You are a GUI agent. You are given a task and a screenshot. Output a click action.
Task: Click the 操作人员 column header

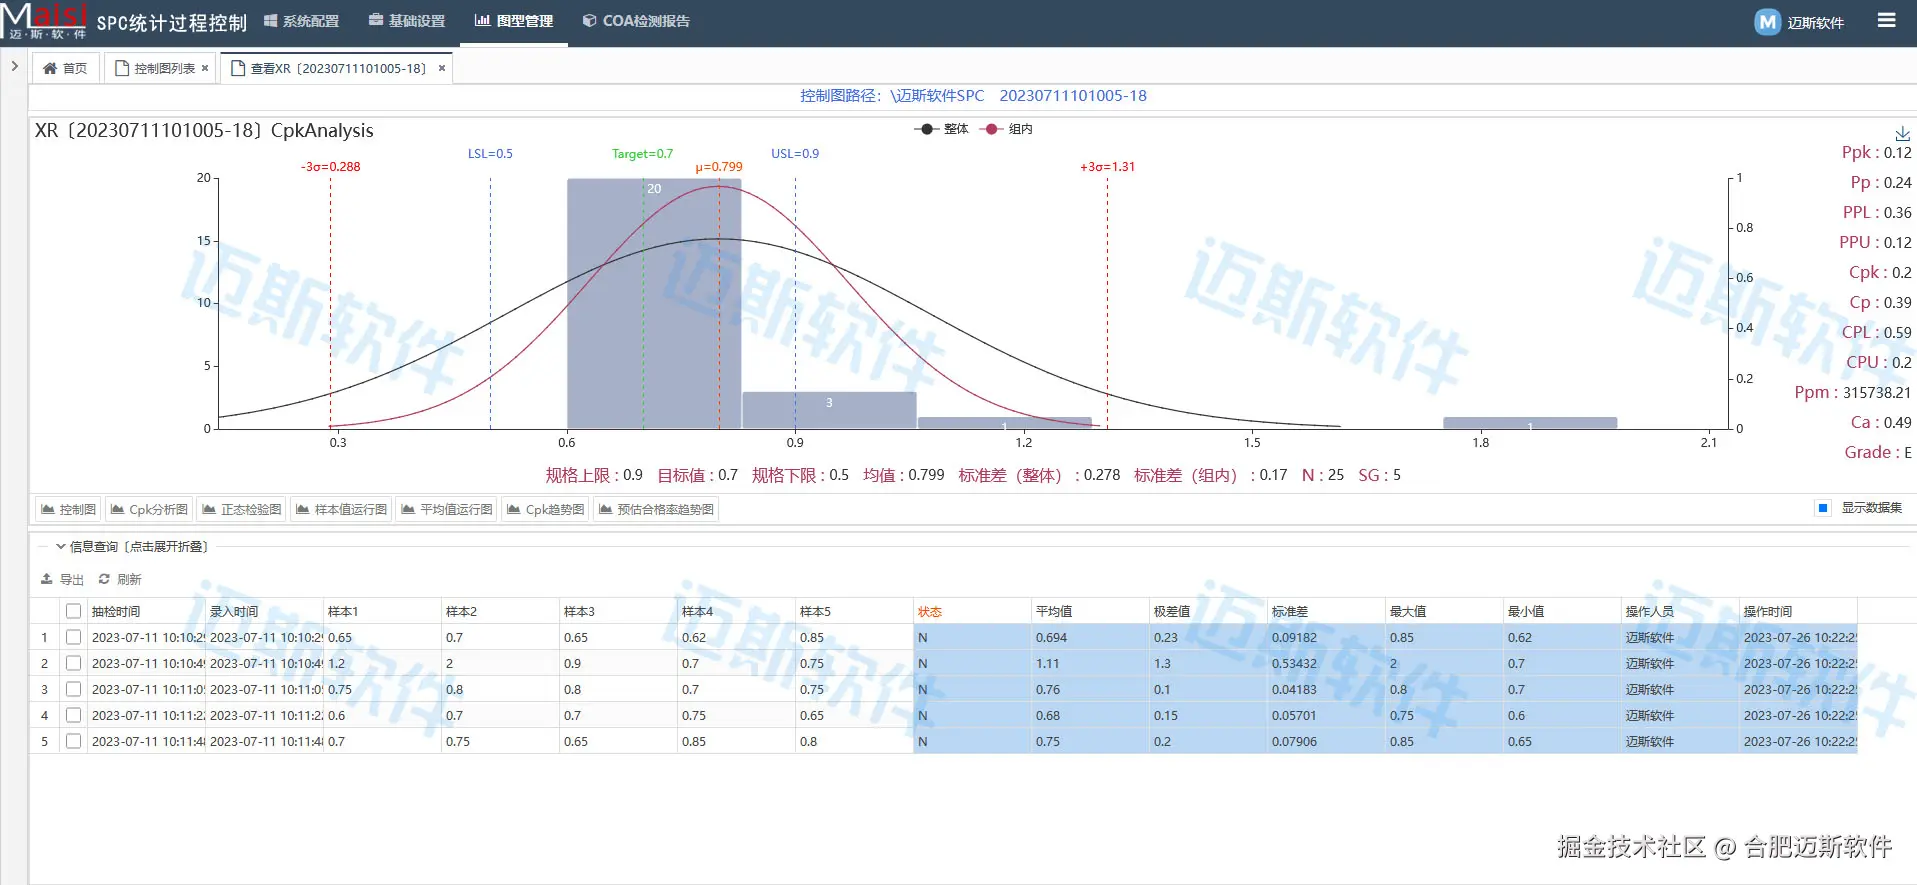pyautogui.click(x=1680, y=611)
